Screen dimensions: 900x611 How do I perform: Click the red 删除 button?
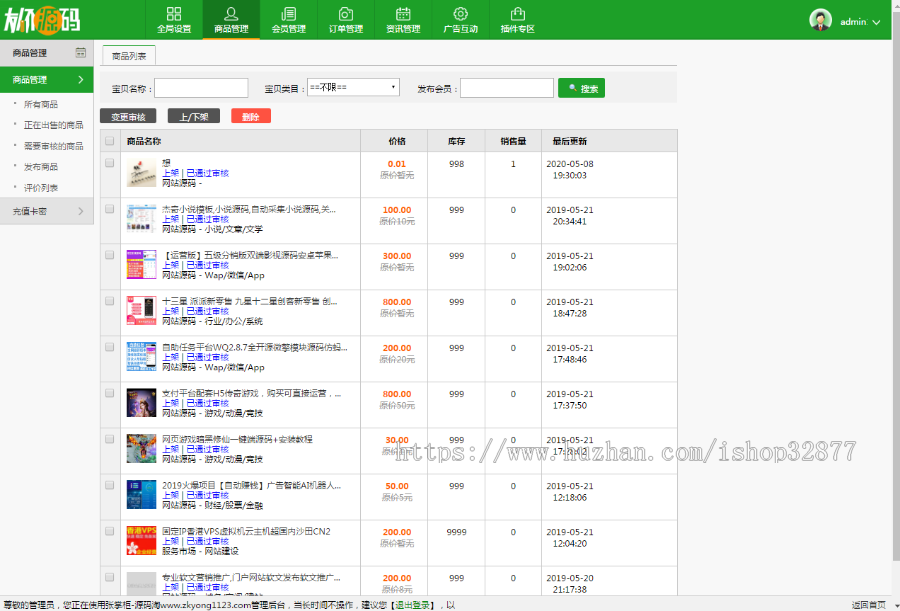point(251,116)
